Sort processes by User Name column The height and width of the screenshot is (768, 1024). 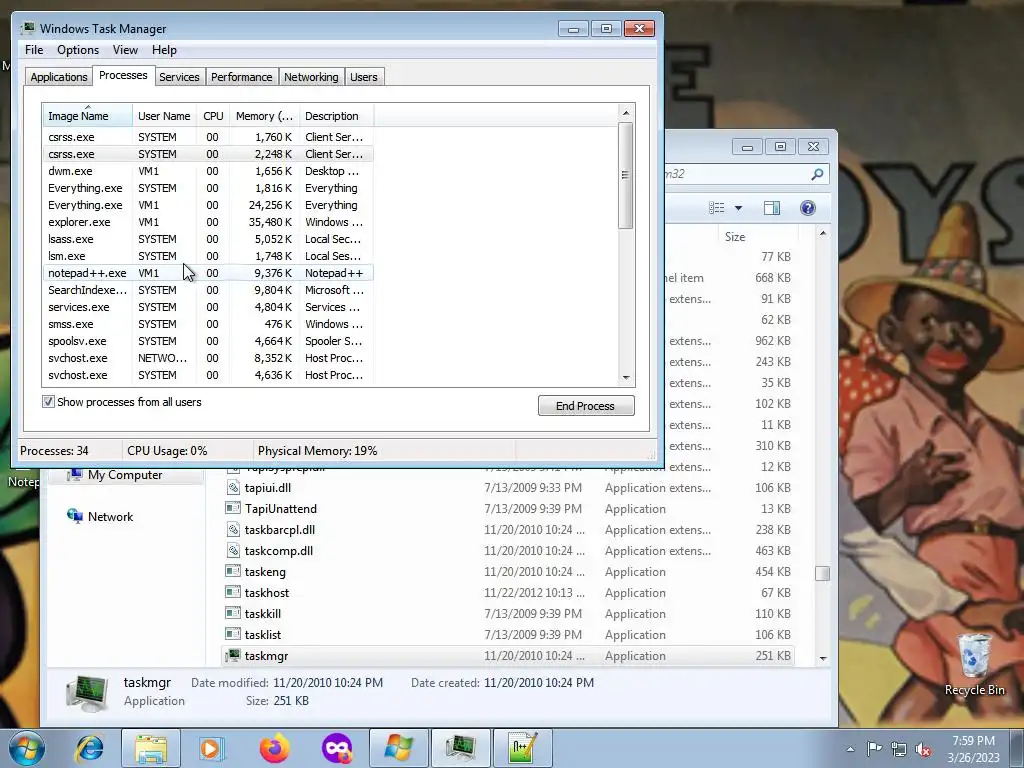[x=164, y=116]
